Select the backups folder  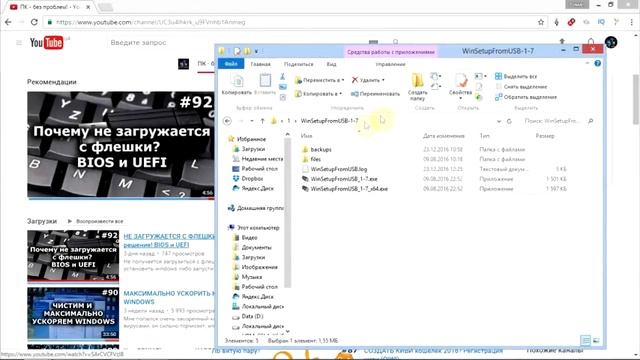[321, 149]
